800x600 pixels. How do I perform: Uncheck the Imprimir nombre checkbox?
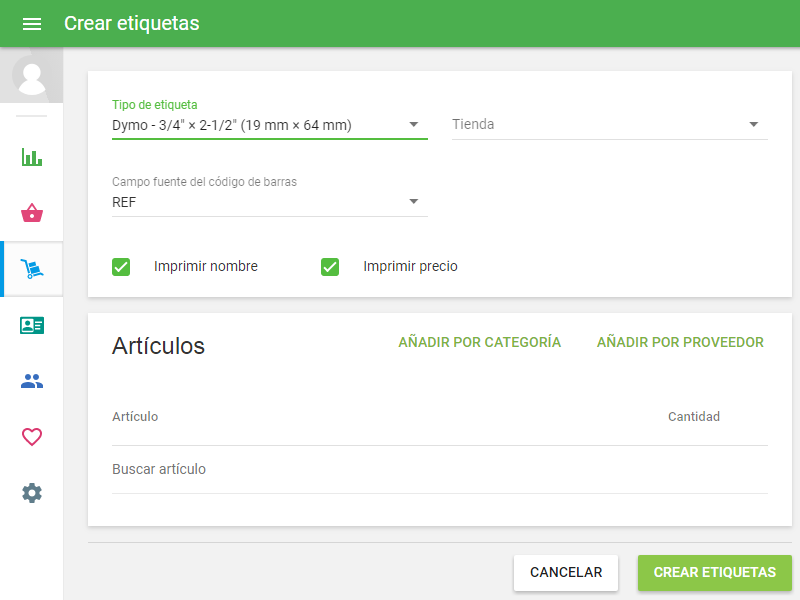[x=121, y=267]
